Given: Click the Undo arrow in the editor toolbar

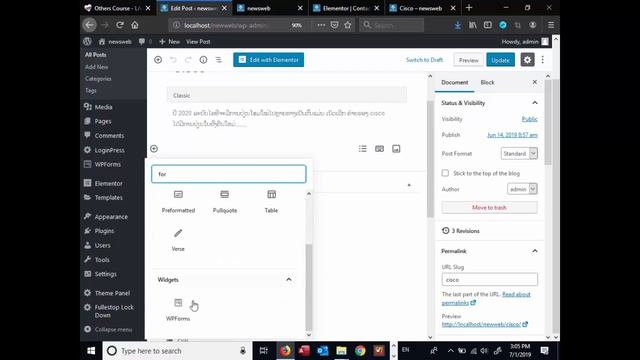Looking at the screenshot, I should (173, 60).
